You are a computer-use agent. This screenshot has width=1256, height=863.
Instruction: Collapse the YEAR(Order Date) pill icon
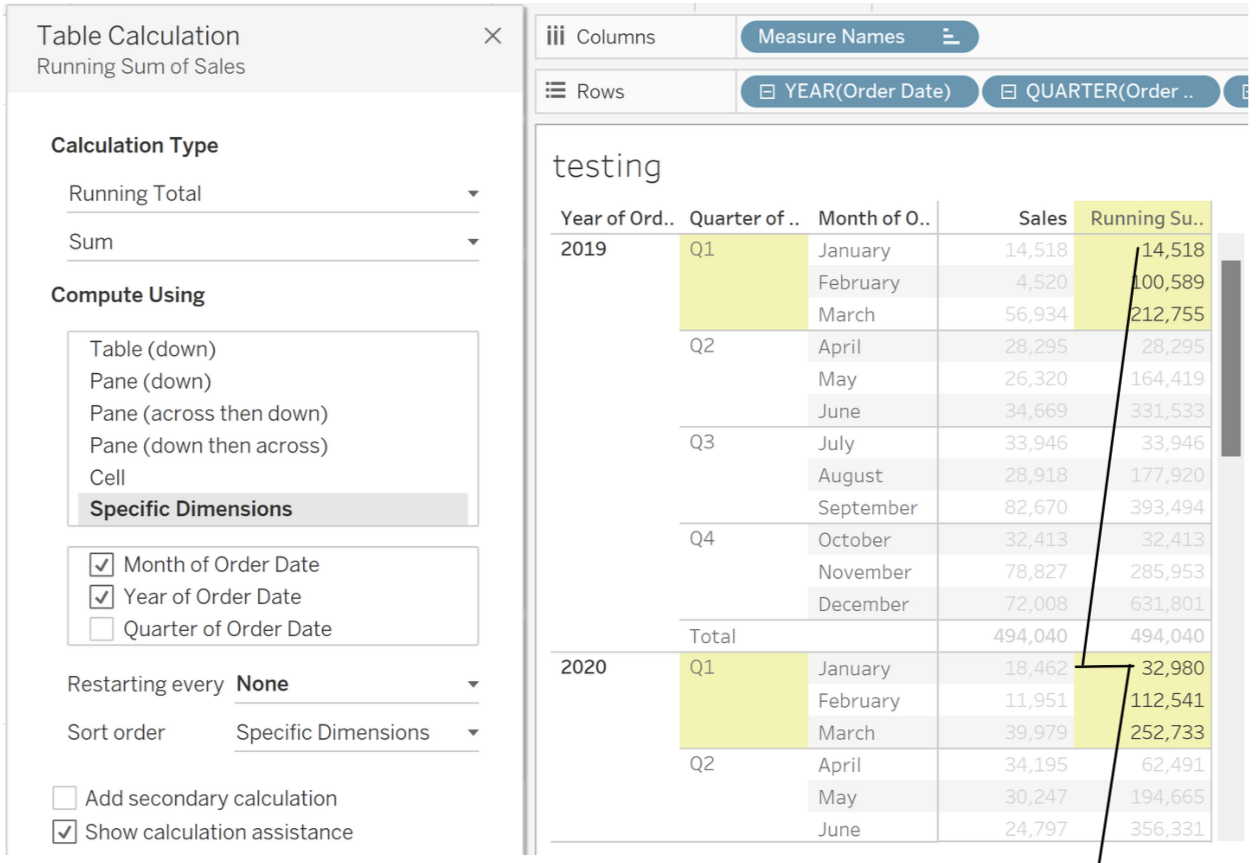click(767, 92)
